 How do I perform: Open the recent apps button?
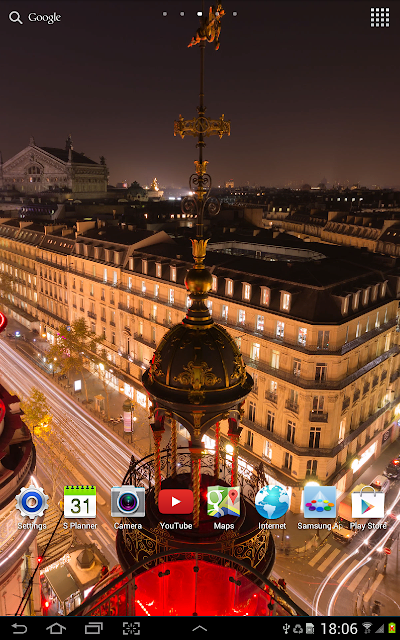[93, 629]
